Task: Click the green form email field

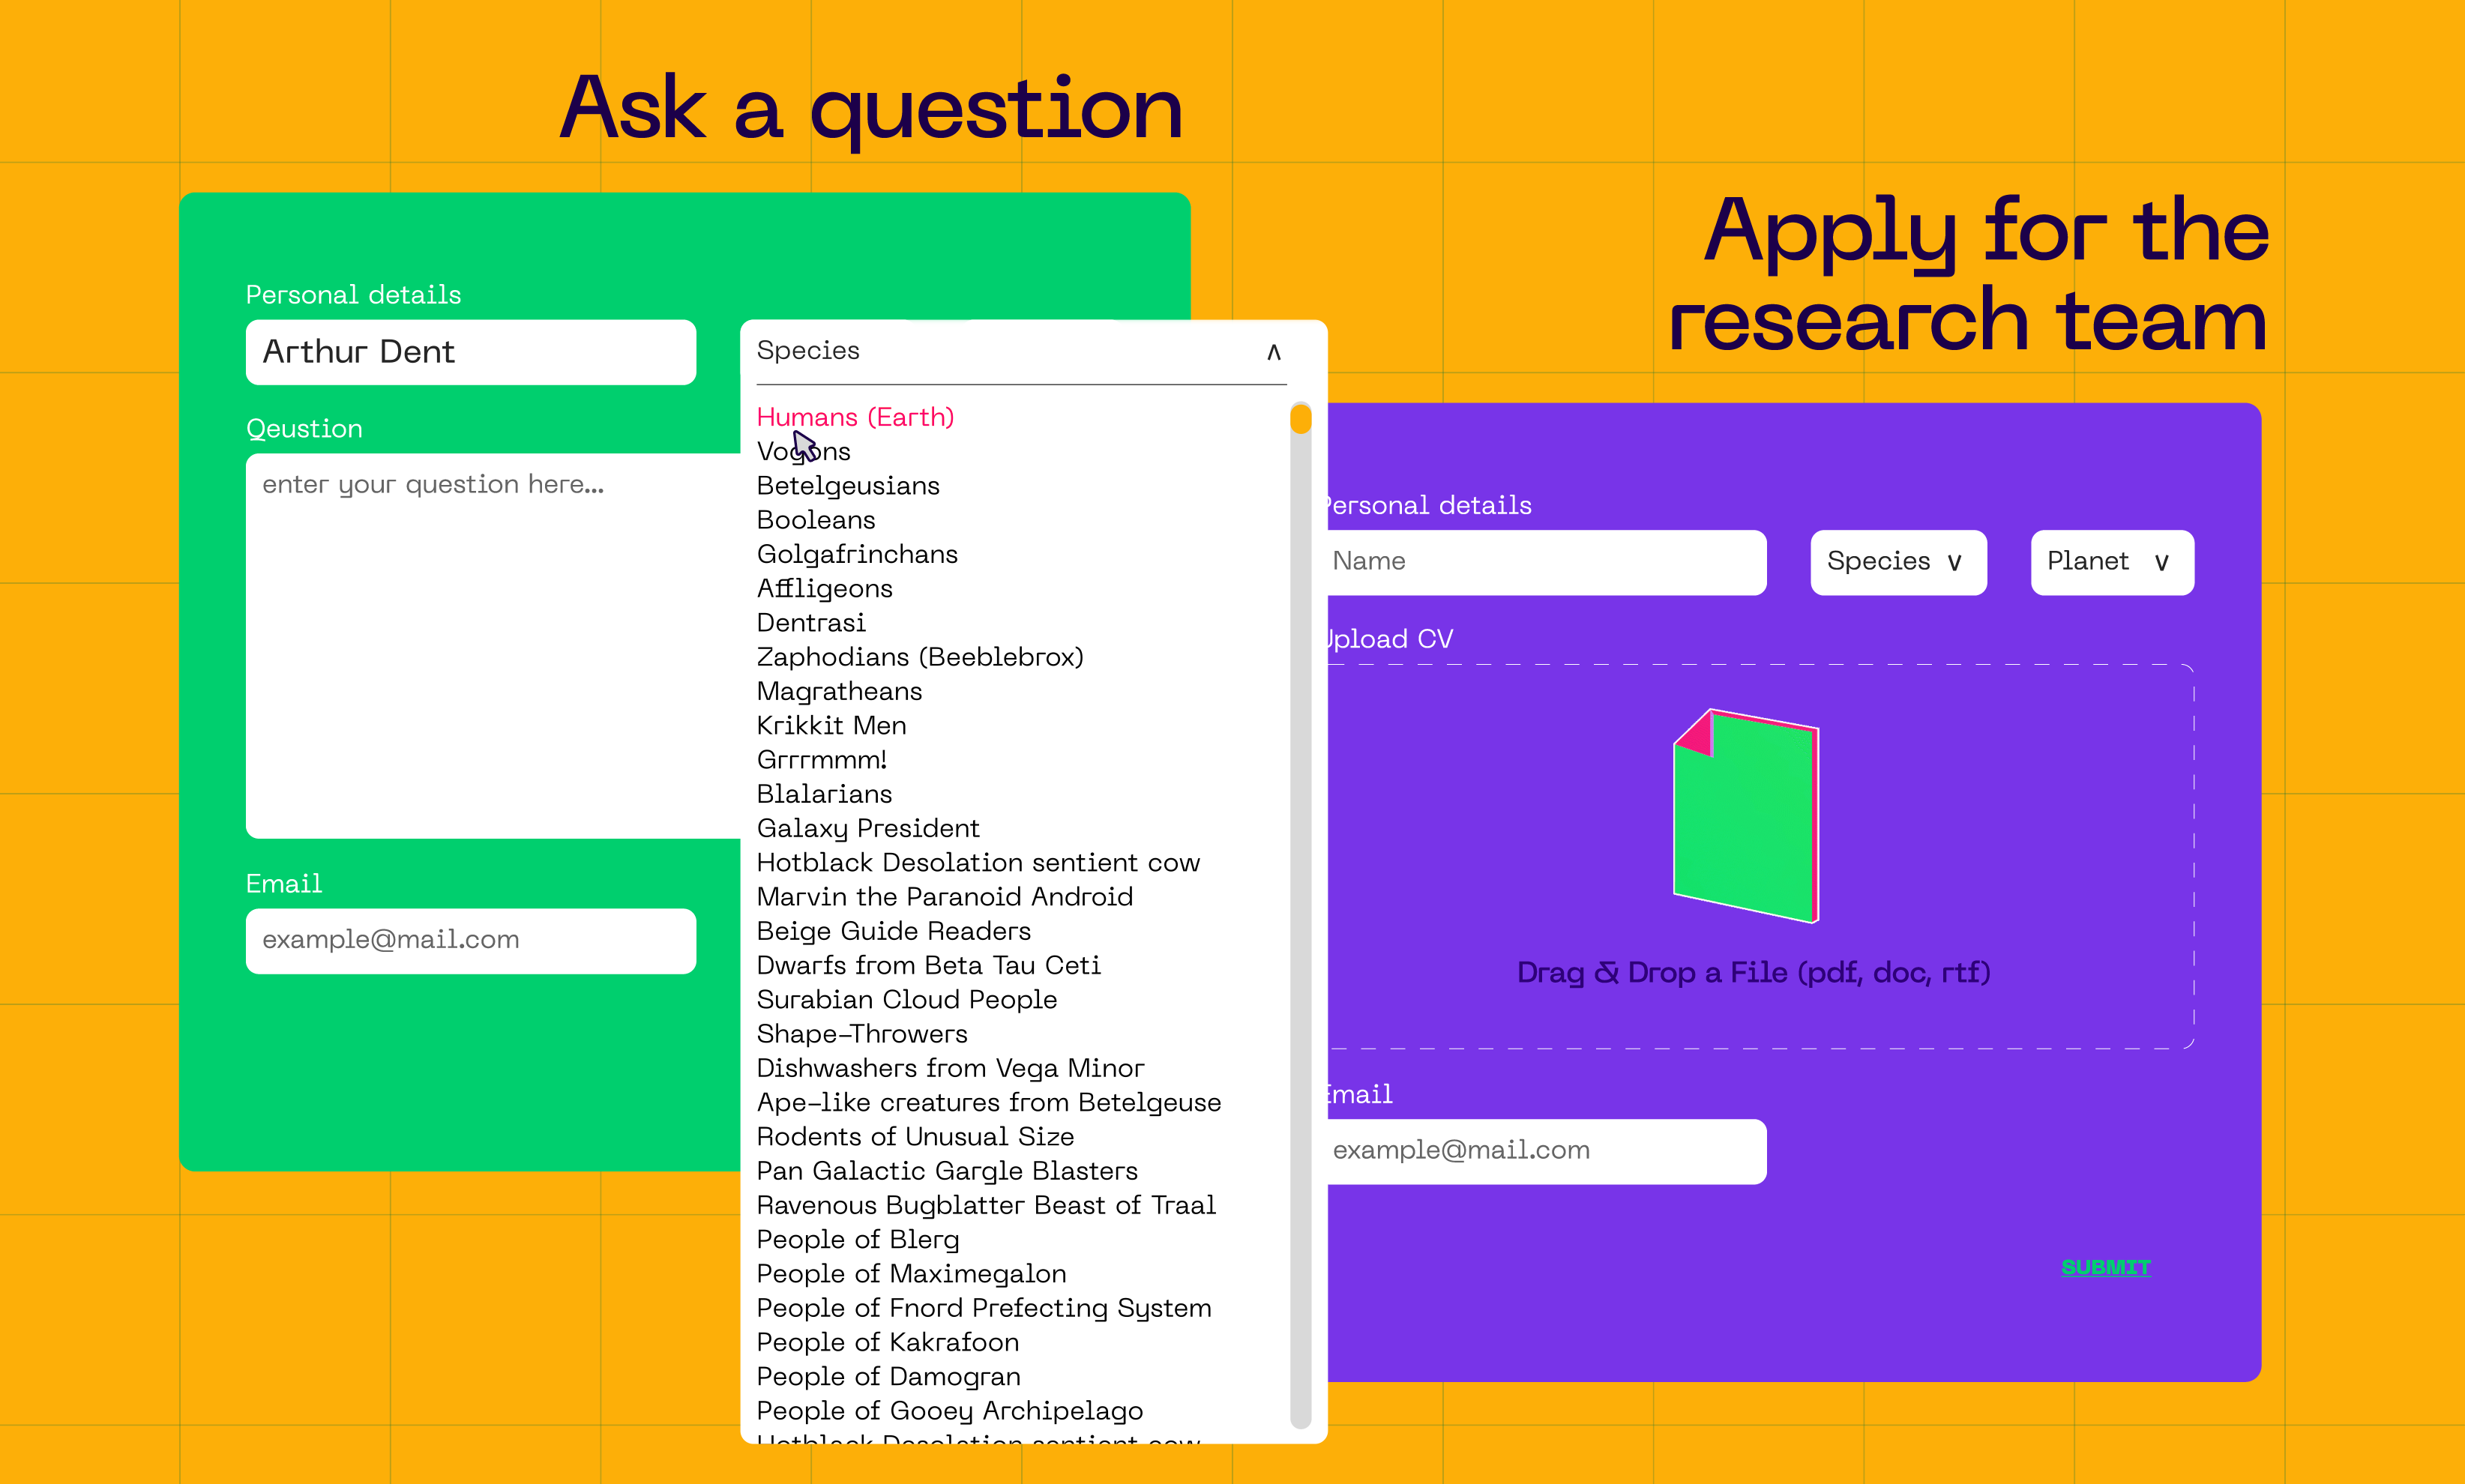Action: tap(470, 940)
